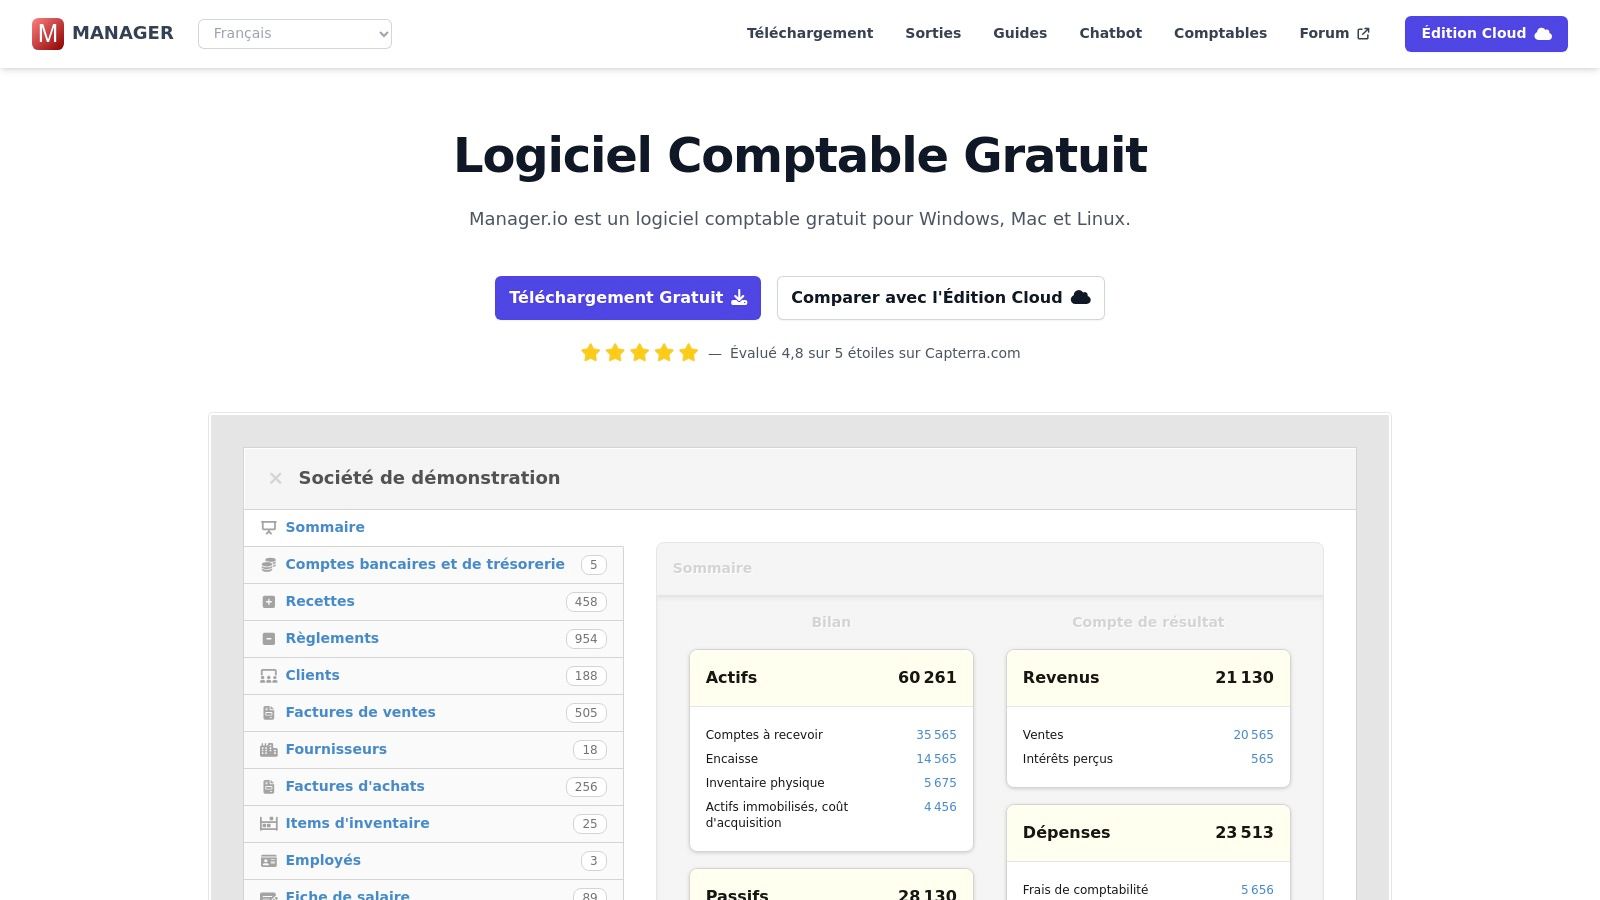Click Actifs immobilisés value 4 456
The height and width of the screenshot is (900, 1600).
click(x=940, y=807)
